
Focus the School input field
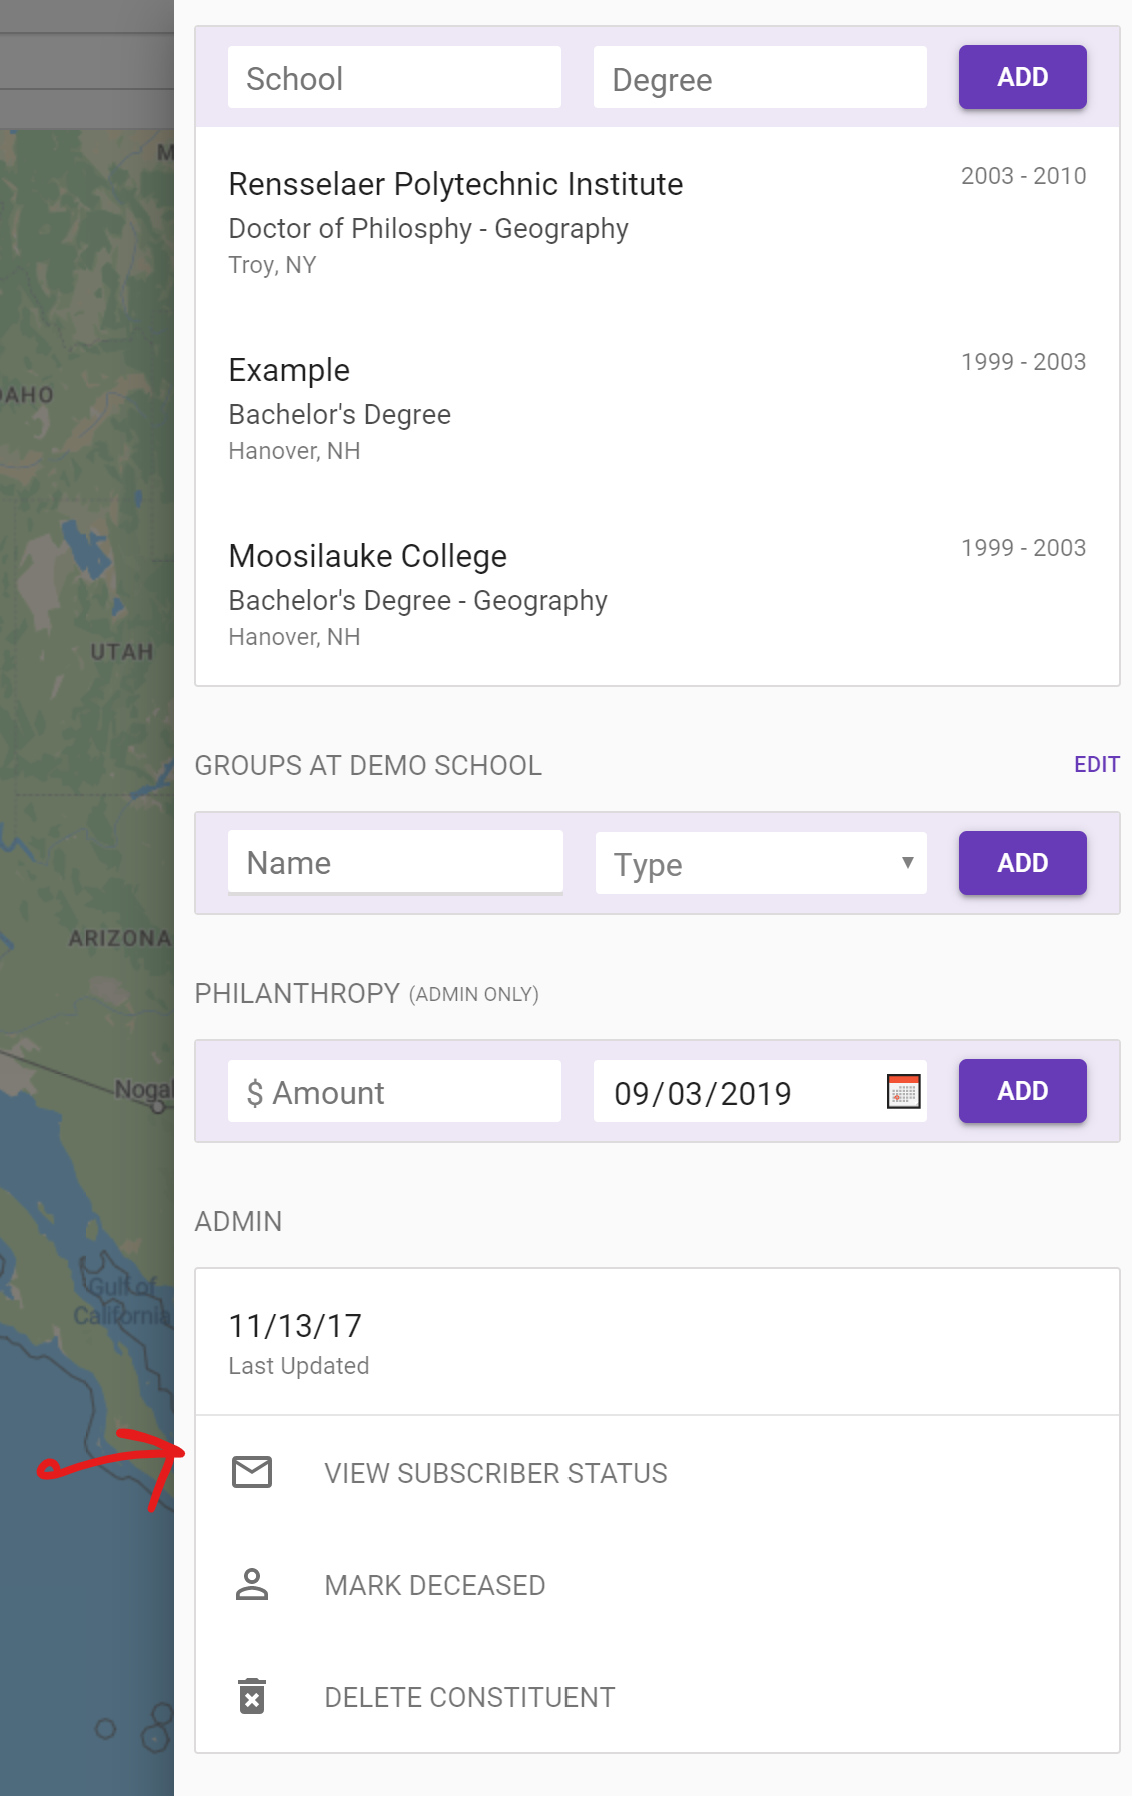pyautogui.click(x=394, y=78)
